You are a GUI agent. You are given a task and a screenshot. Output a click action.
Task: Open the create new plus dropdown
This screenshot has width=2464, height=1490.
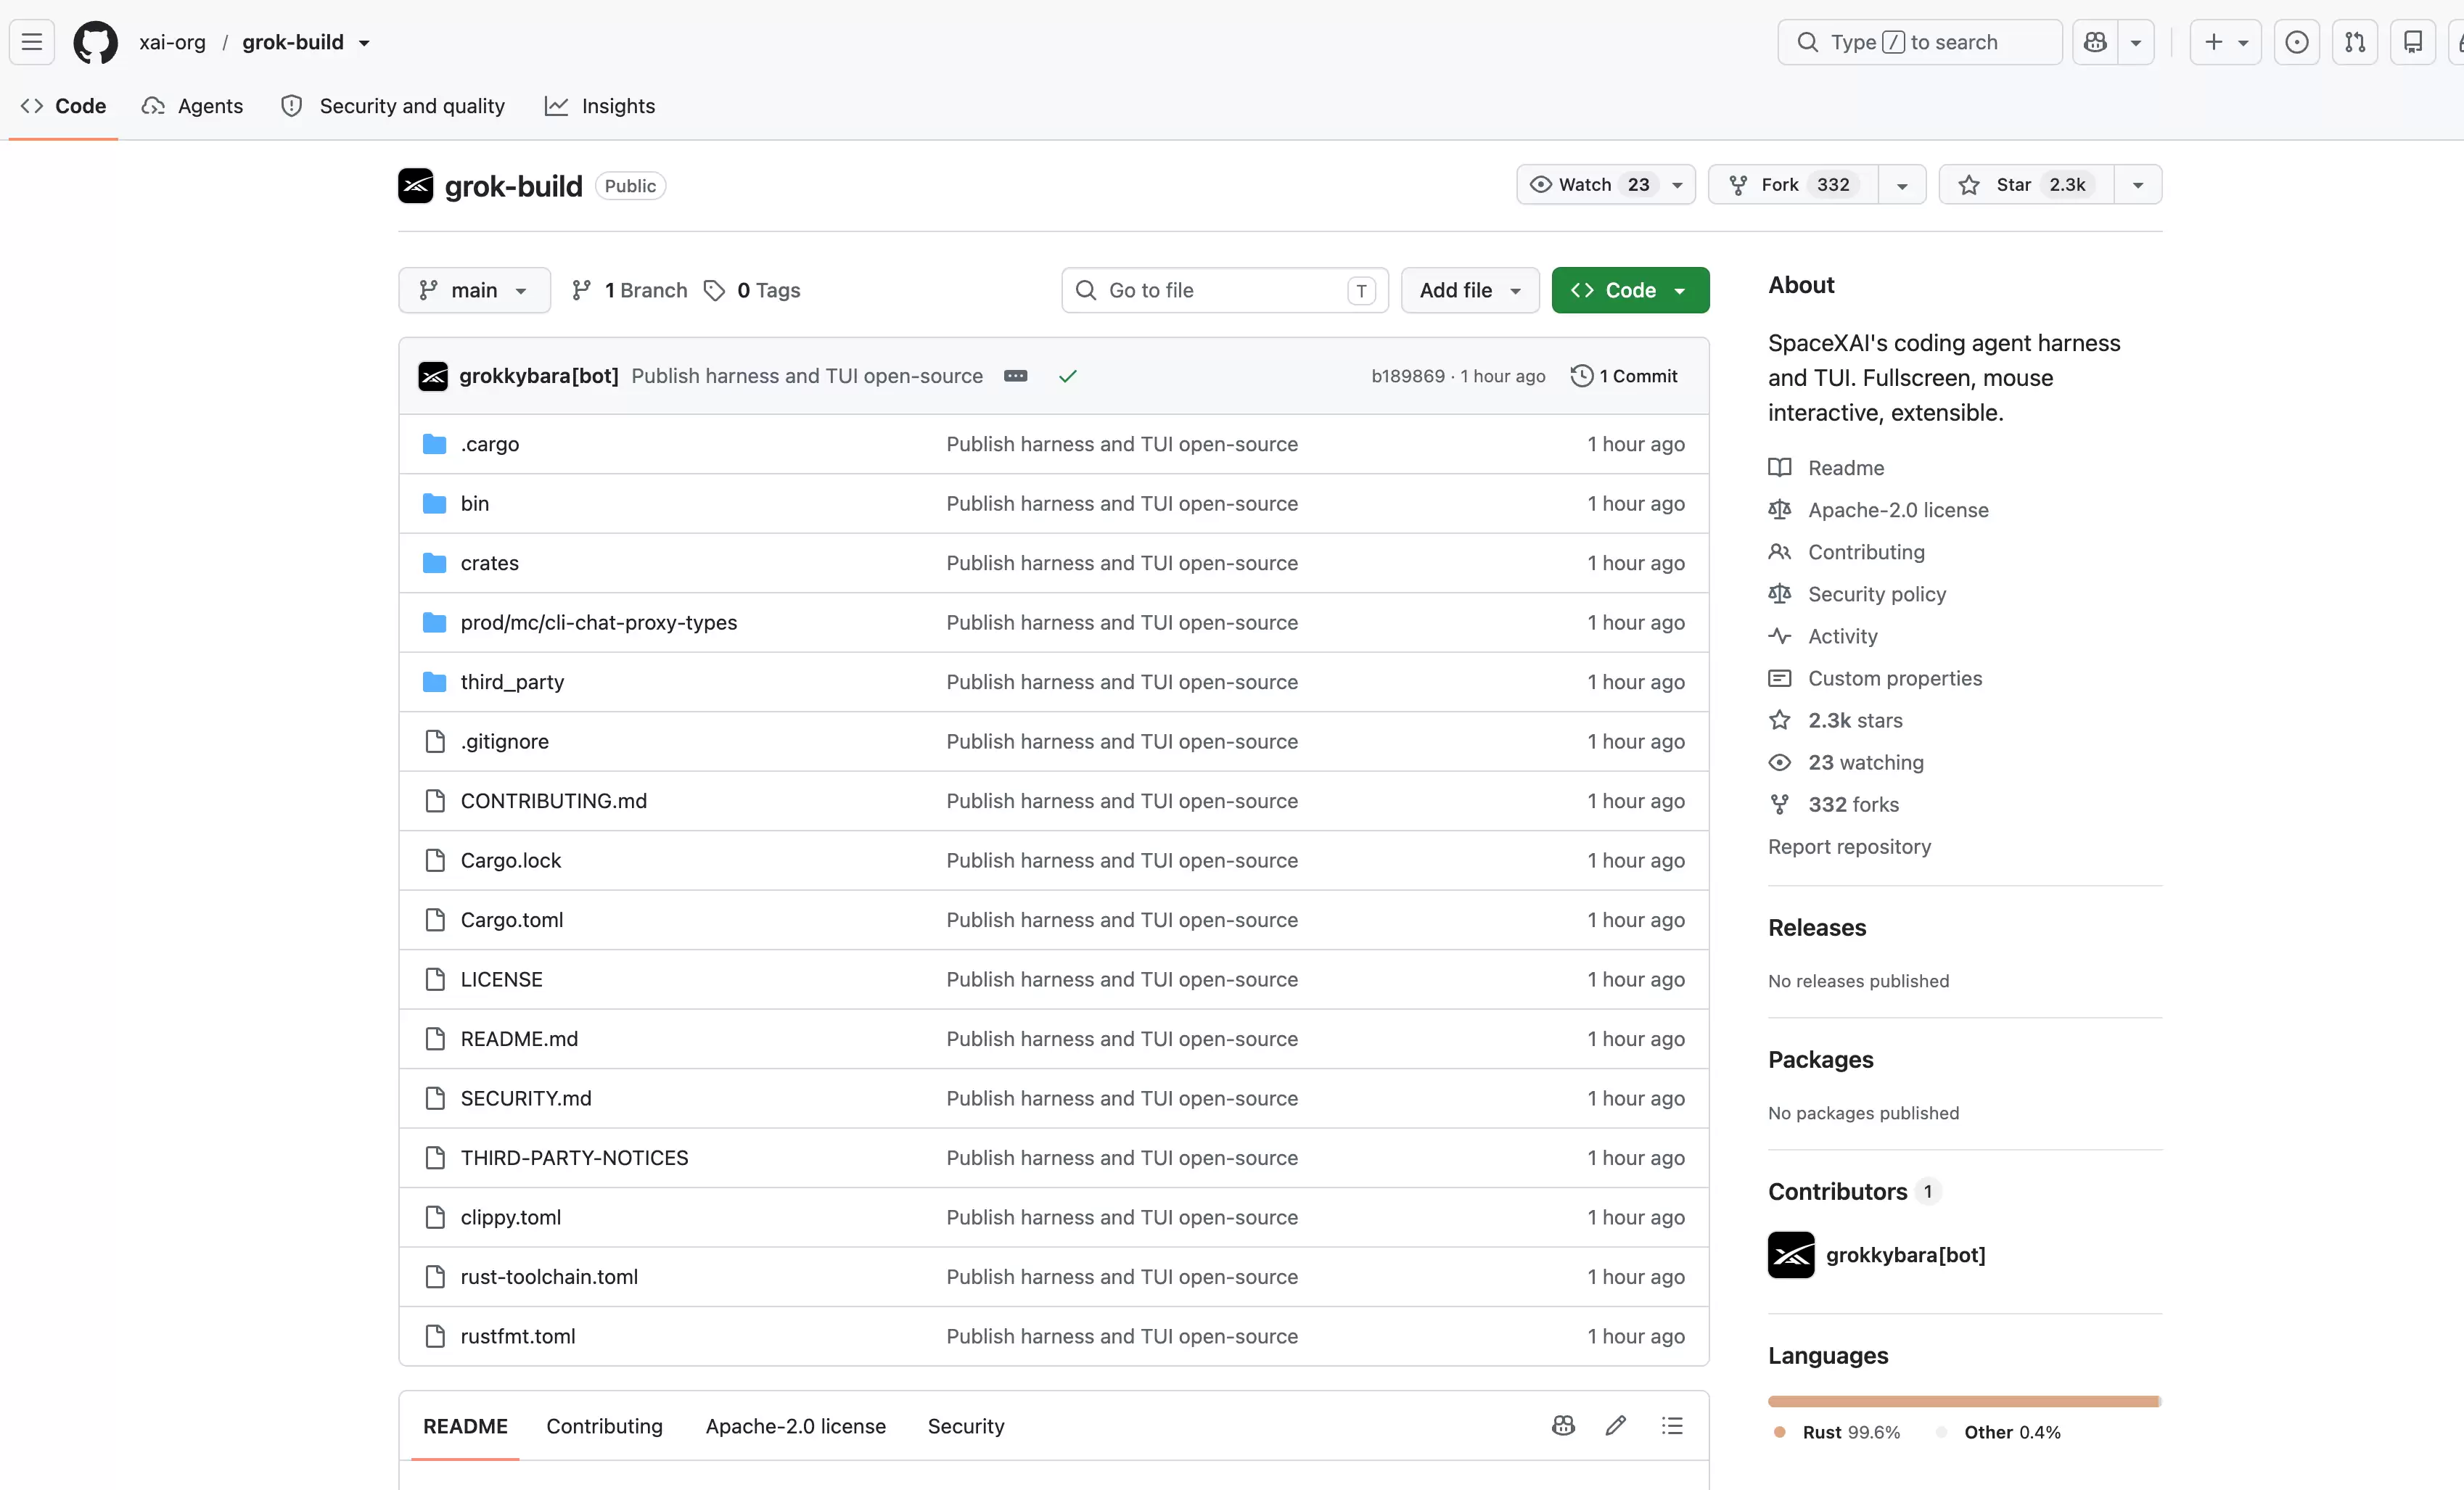[2225, 42]
